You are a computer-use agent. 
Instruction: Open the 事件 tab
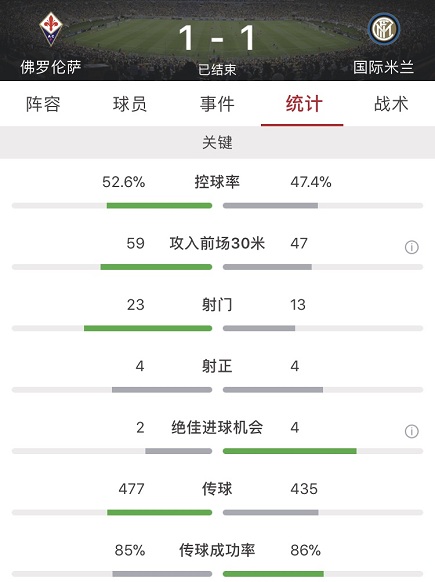click(x=217, y=104)
